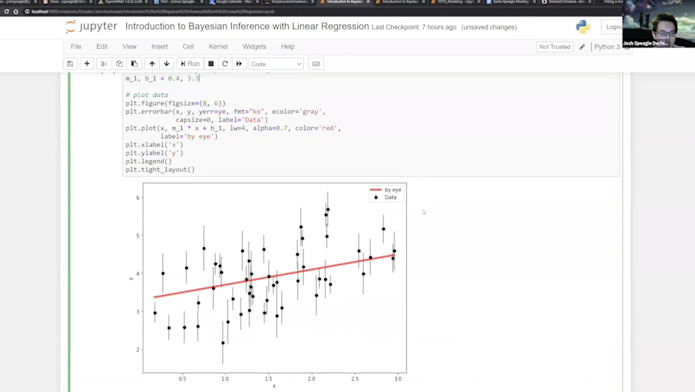Image resolution: width=695 pixels, height=392 pixels.
Task: Paste cells below with the clipboard icon
Action: click(134, 64)
